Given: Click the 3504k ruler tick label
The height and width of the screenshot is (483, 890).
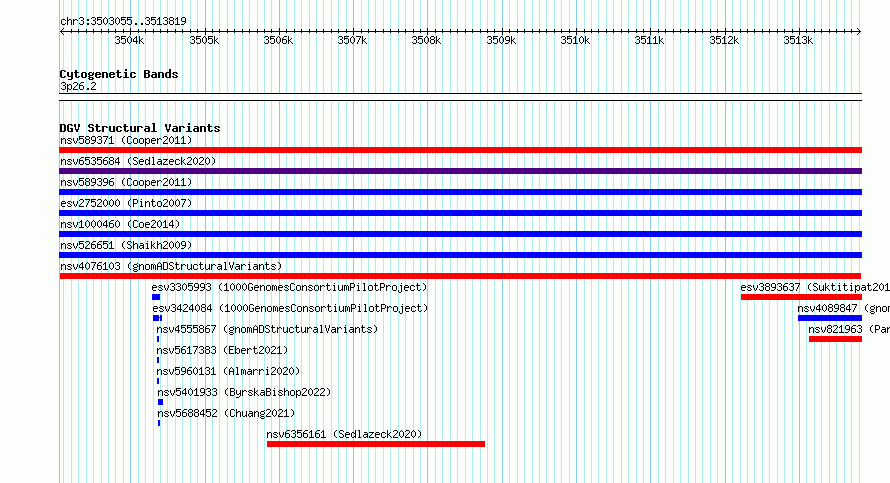Looking at the screenshot, I should pyautogui.click(x=129, y=40).
